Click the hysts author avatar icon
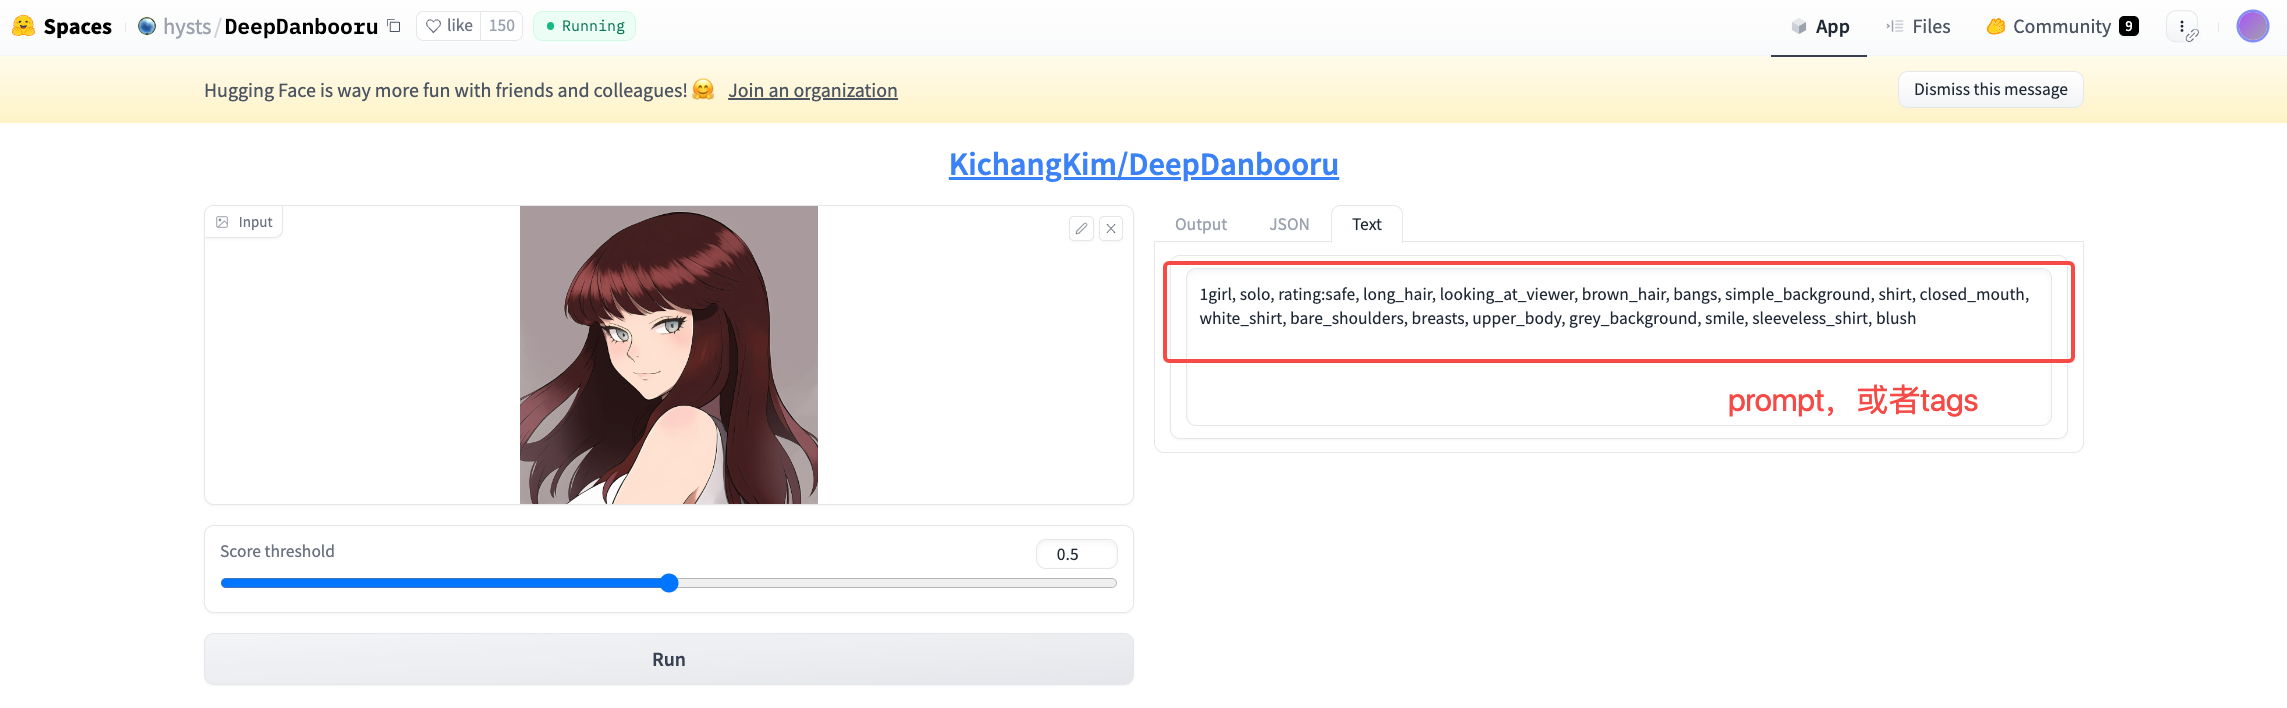The width and height of the screenshot is (2287, 708). click(147, 26)
